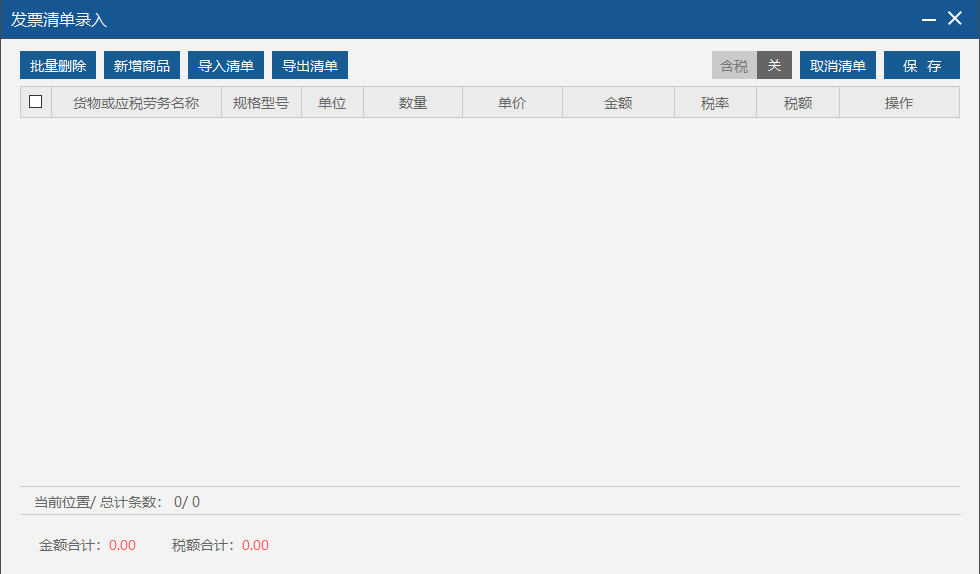
Task: Click the 发票清单录入 window title
Action: [x=59, y=20]
